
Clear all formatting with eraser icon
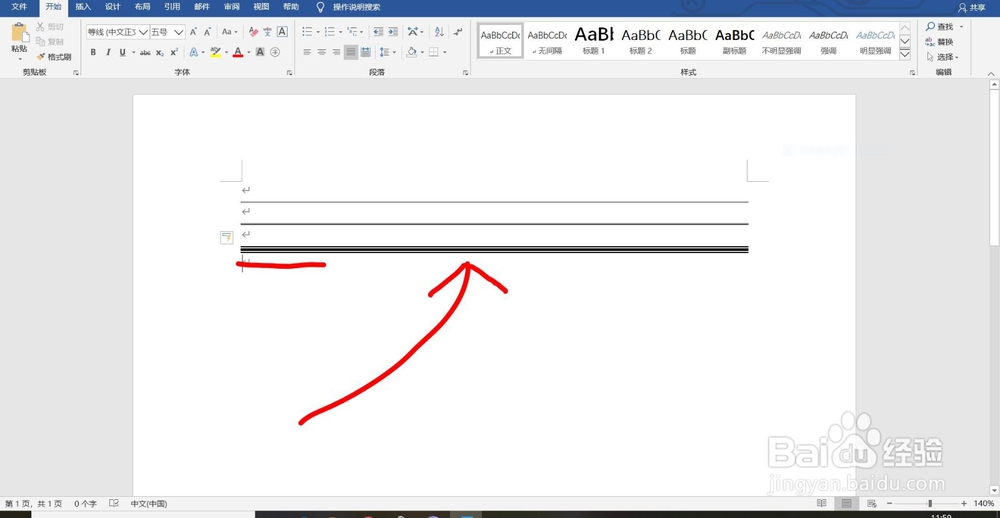tap(253, 32)
